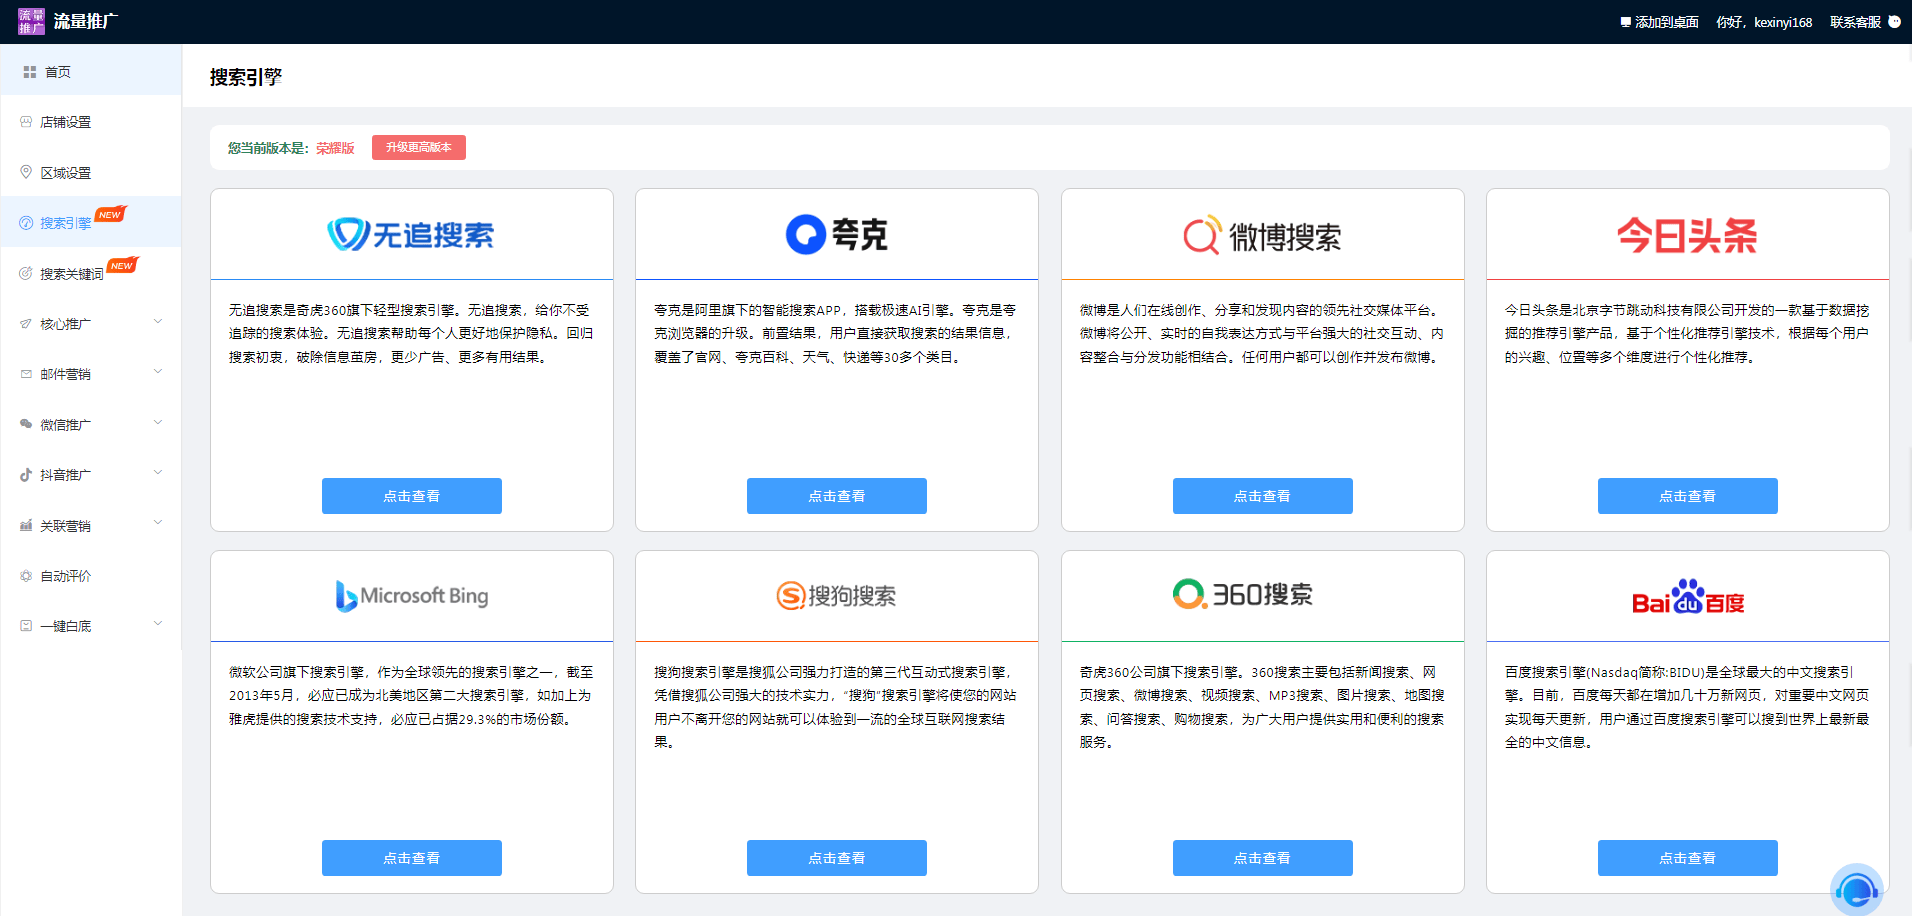Image resolution: width=1912 pixels, height=916 pixels.
Task: Click 点击查看 under 今日头条
Action: point(1688,496)
